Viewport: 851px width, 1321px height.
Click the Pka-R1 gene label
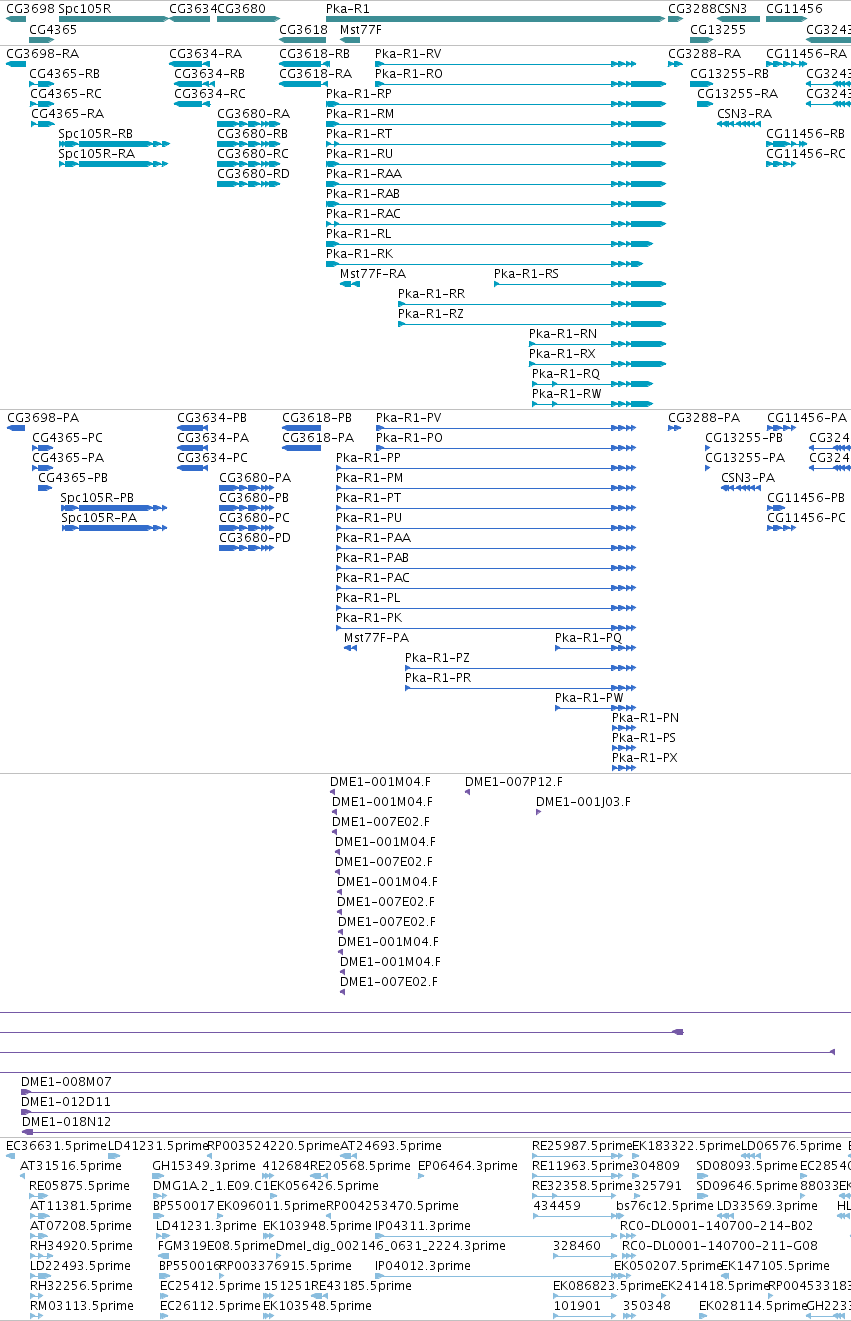(347, 8)
